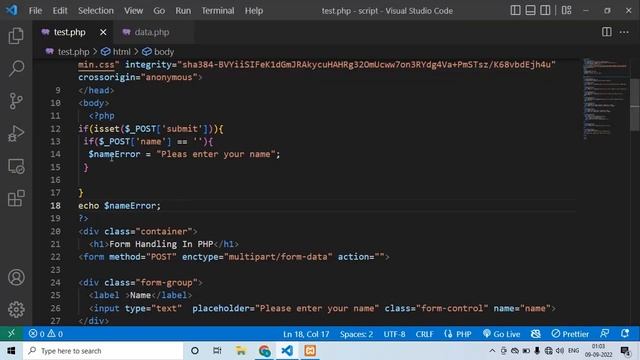Image resolution: width=640 pixels, height=360 pixels.
Task: Open the Remote Explorer view
Action: pyautogui.click(x=16, y=166)
